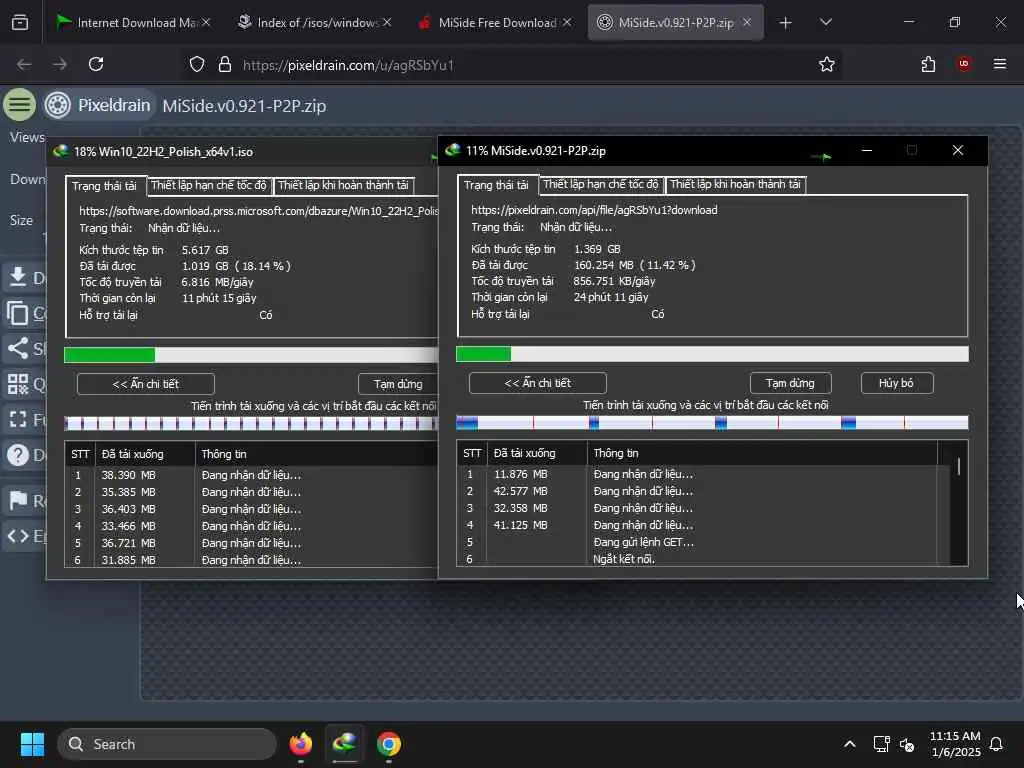Open Google Chrome from the taskbar
The height and width of the screenshot is (768, 1024).
pyautogui.click(x=389, y=744)
